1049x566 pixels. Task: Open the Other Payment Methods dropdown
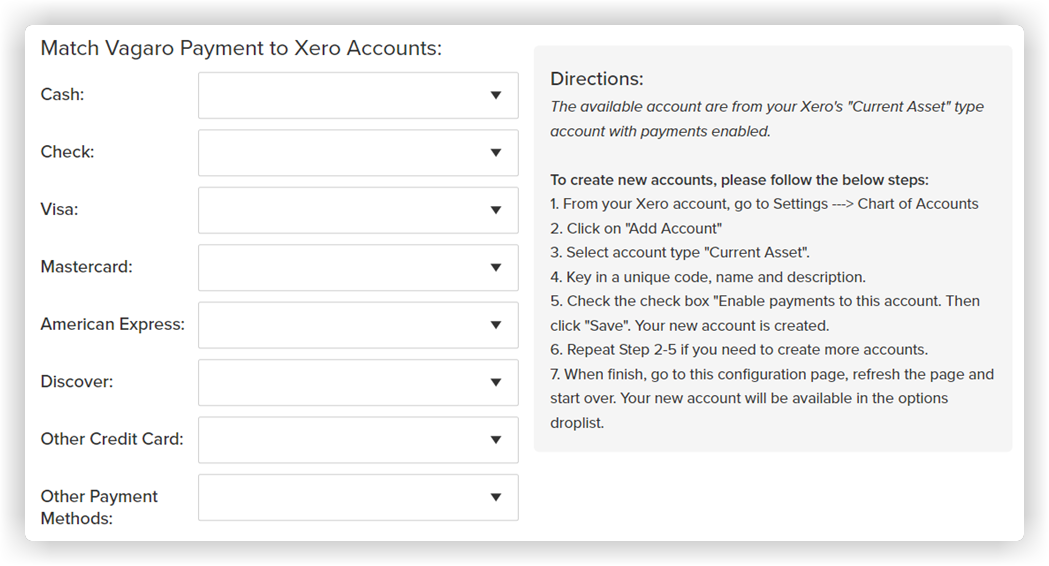pos(358,498)
